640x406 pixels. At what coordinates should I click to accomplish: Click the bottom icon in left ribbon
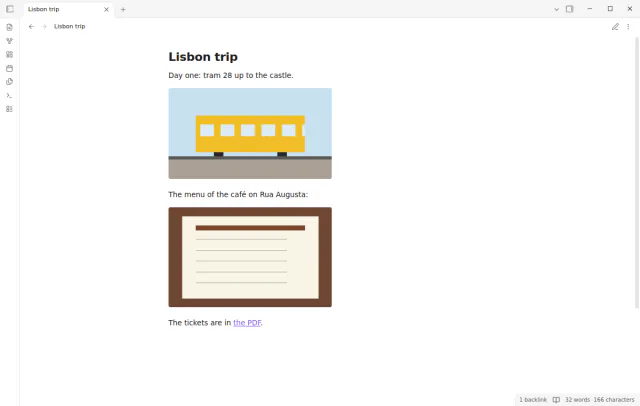(9, 109)
